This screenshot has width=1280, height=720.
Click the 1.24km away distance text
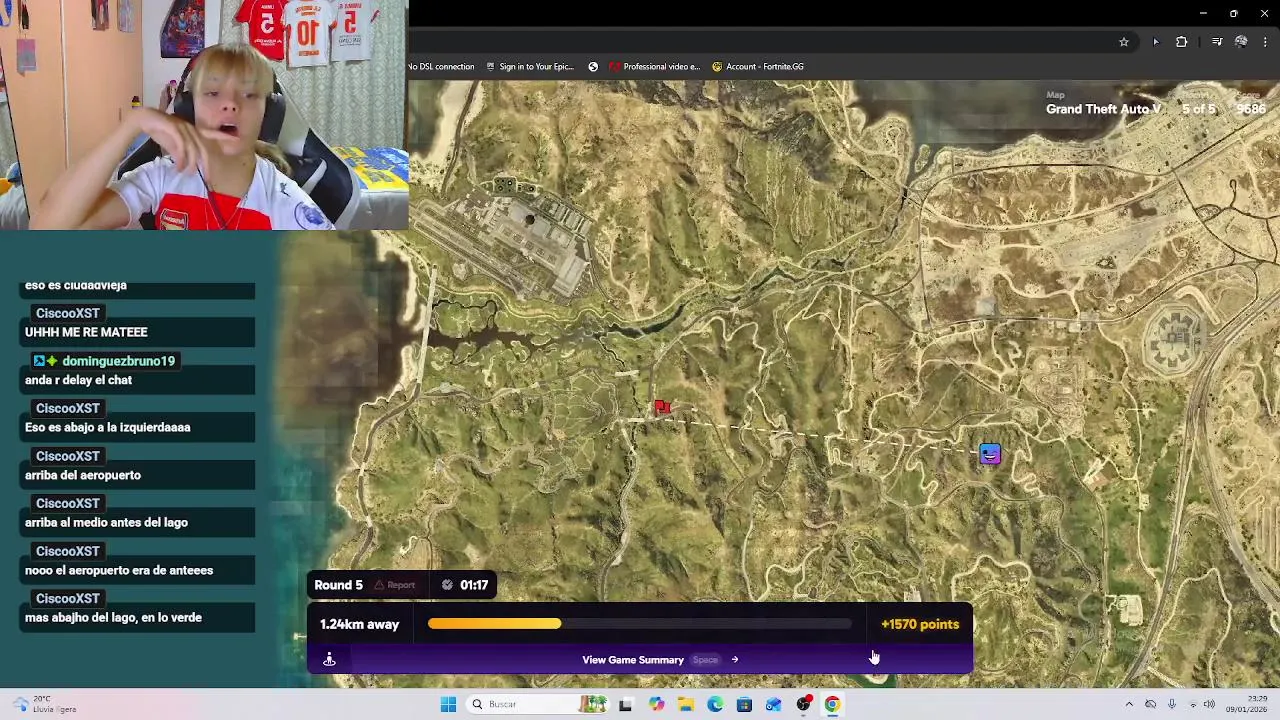[359, 624]
